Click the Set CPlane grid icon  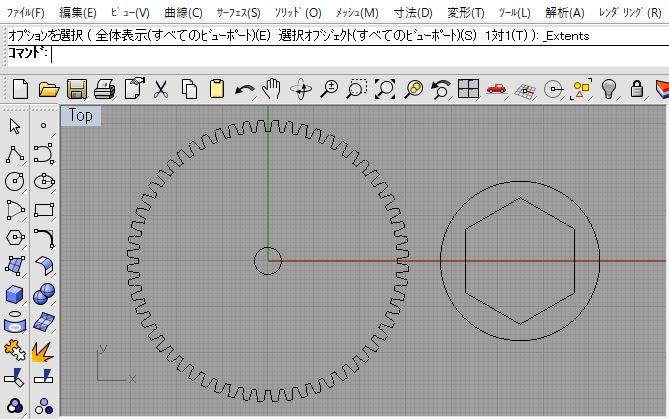tap(525, 90)
